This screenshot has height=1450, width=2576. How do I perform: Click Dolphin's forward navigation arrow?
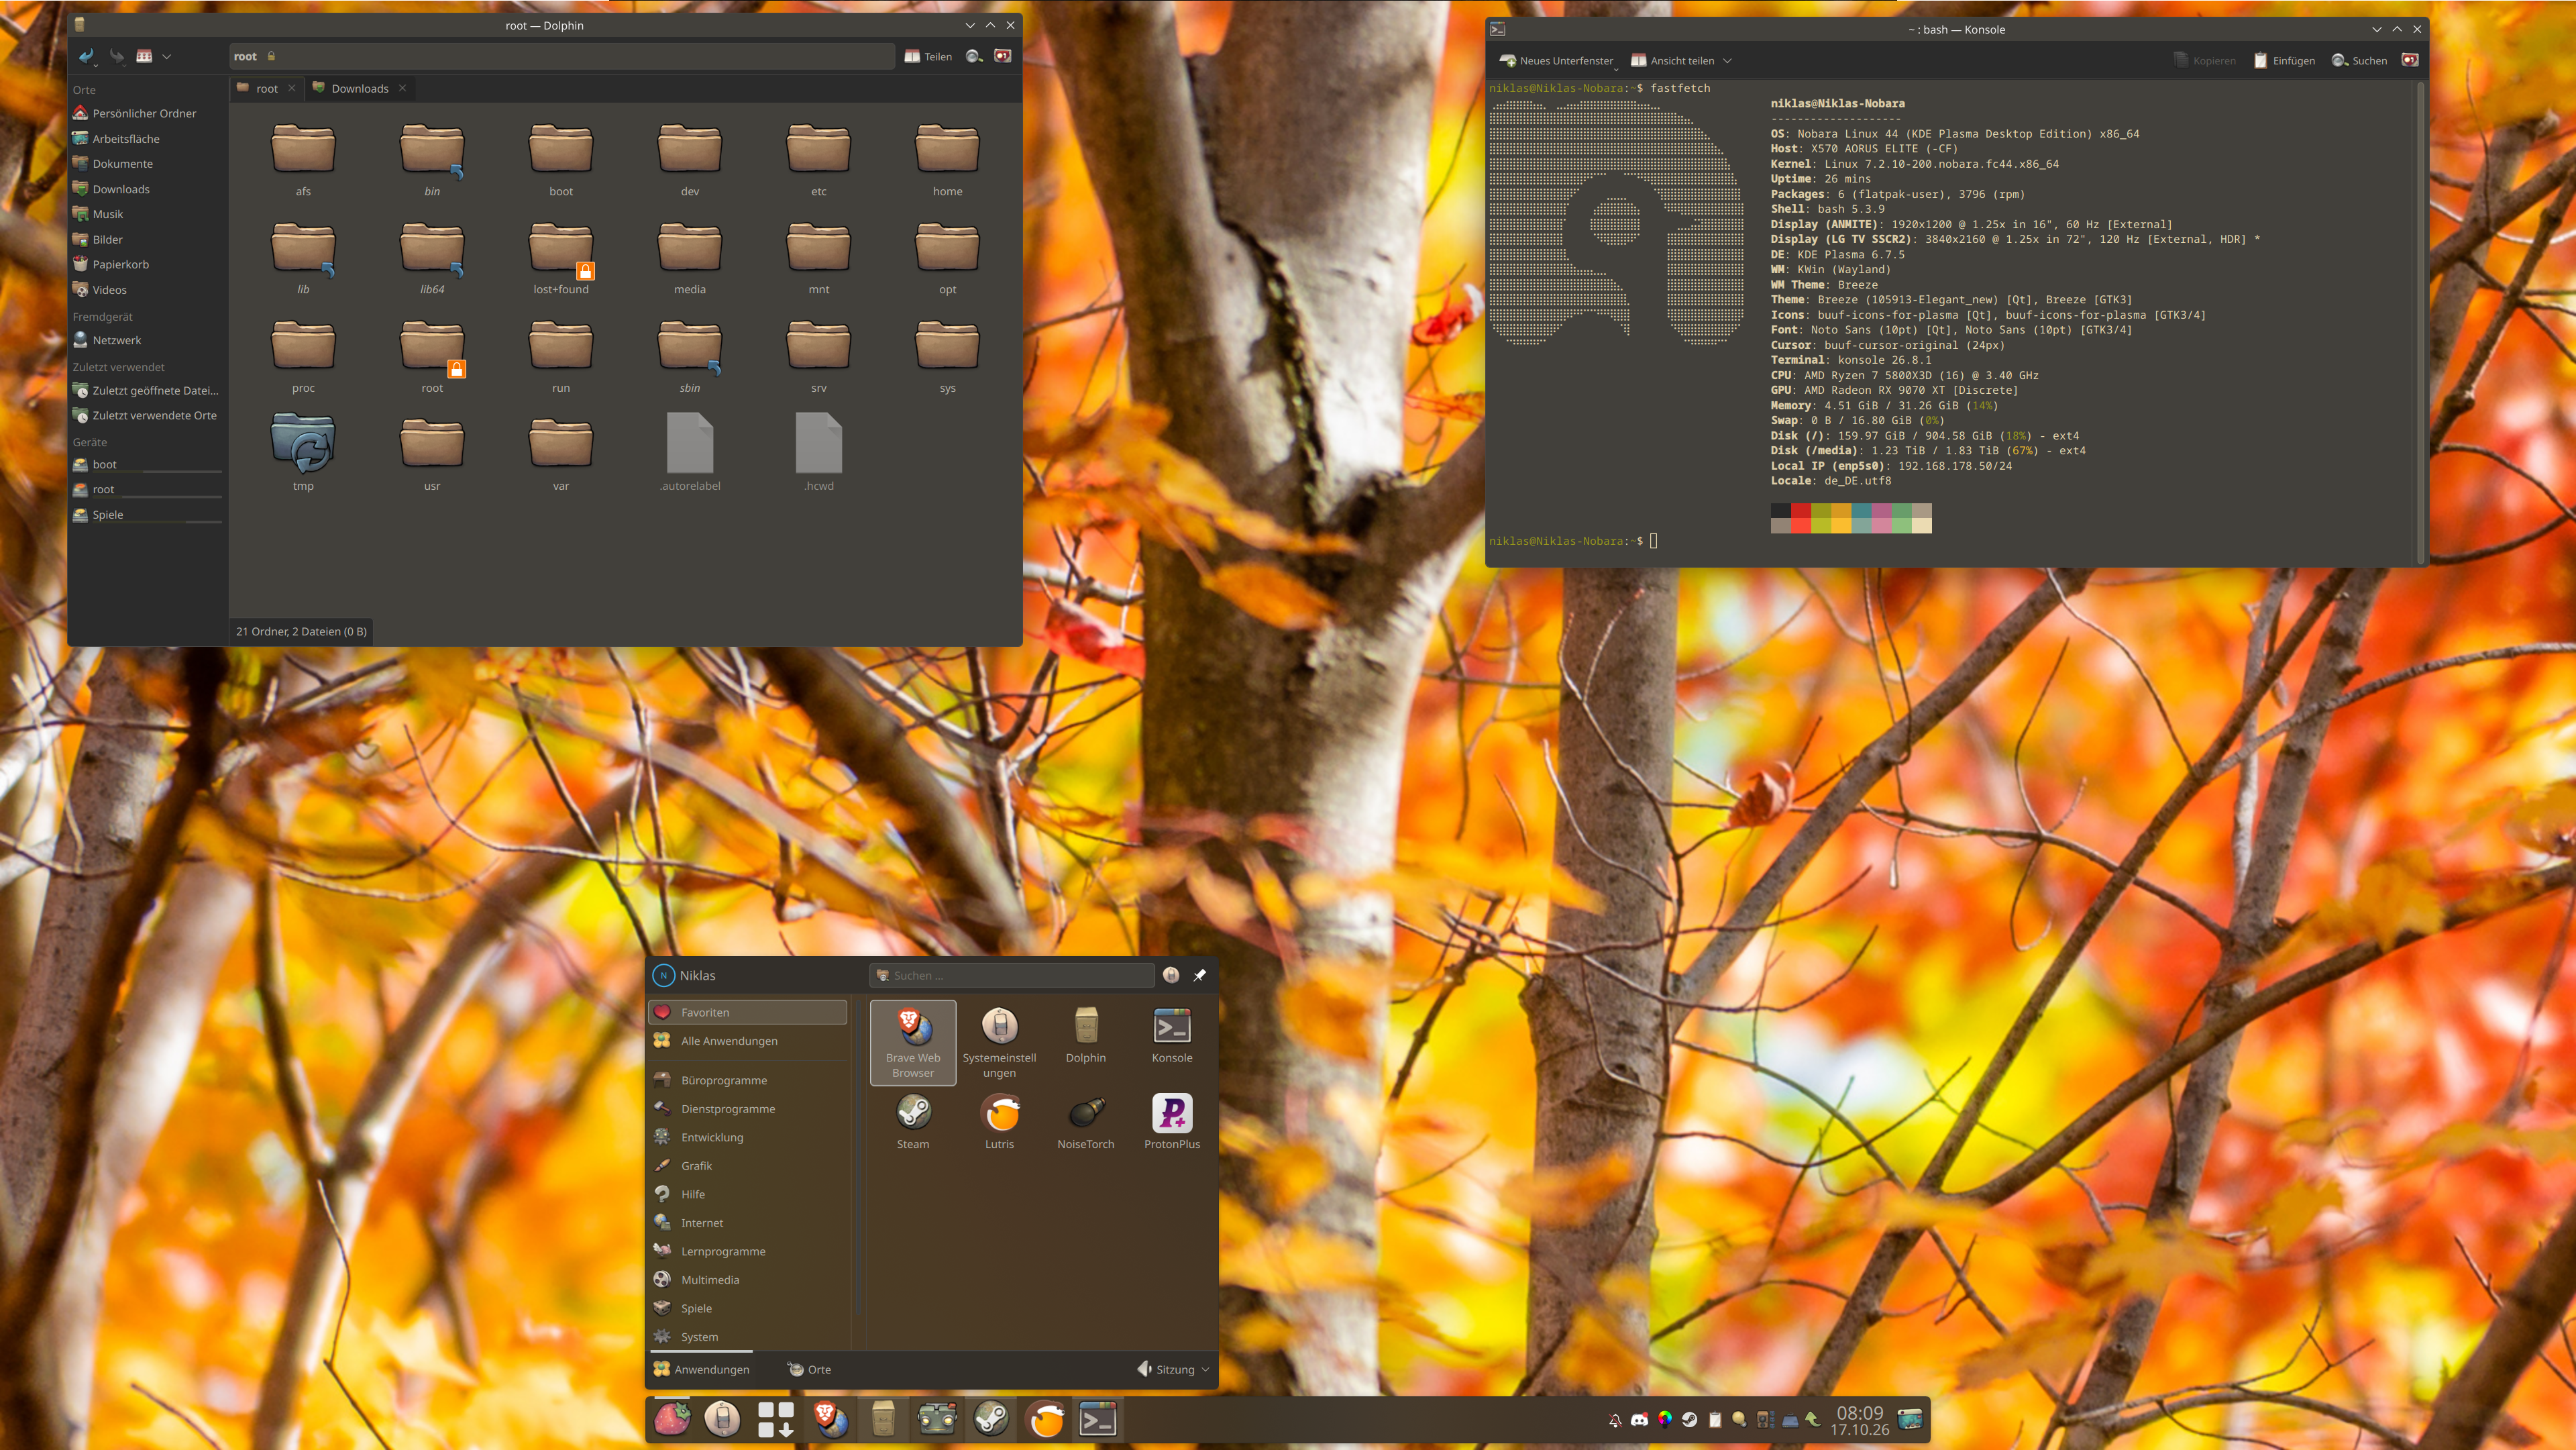(117, 57)
